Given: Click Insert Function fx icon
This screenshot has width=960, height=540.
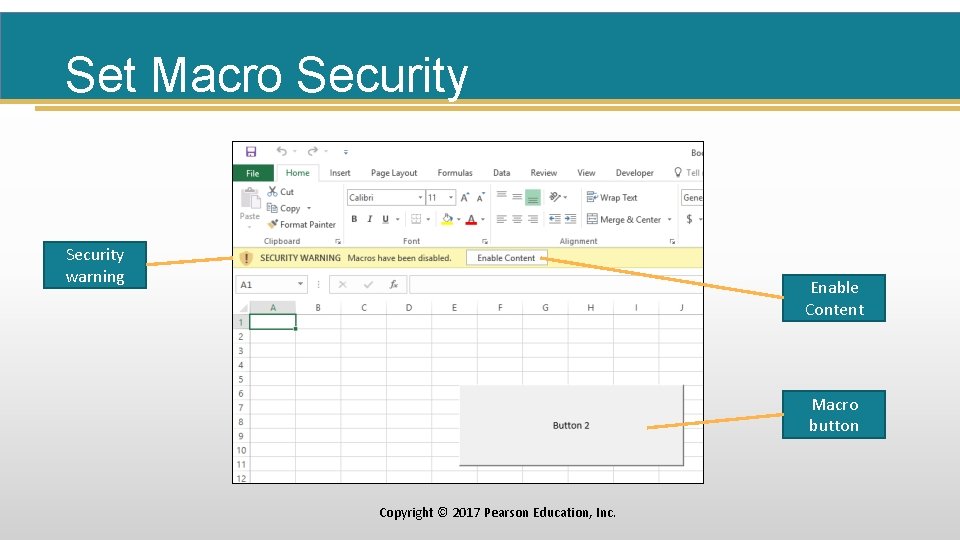Looking at the screenshot, I should coord(394,284).
